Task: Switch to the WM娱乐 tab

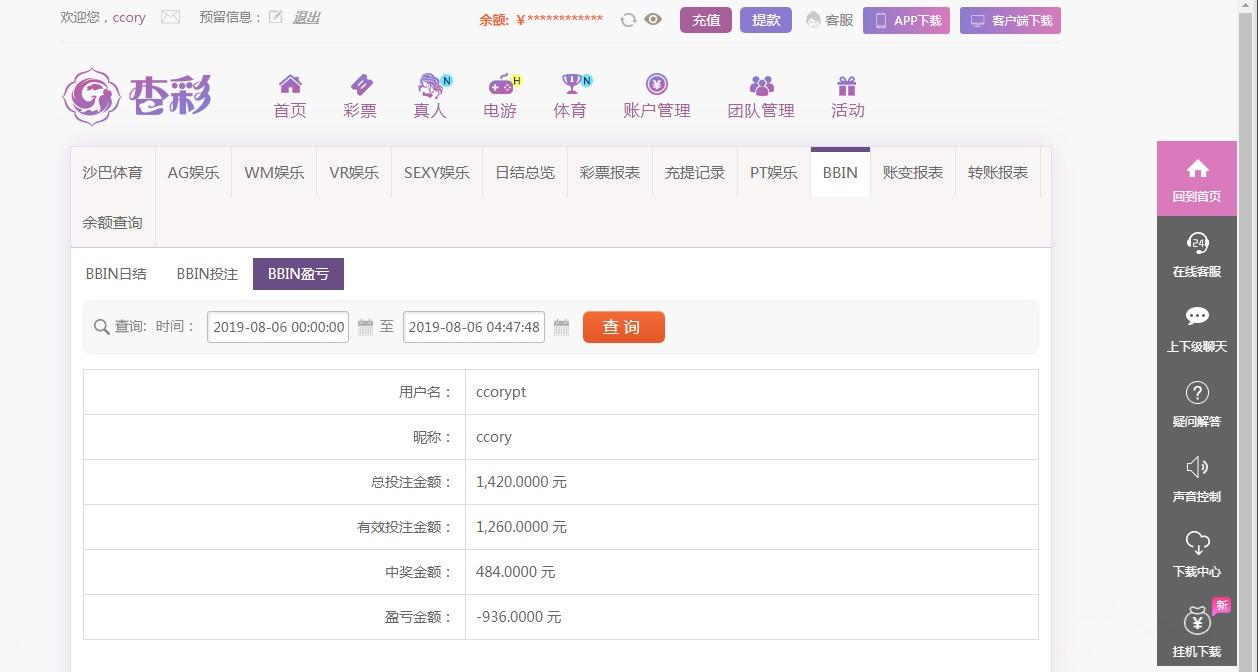Action: click(x=274, y=172)
